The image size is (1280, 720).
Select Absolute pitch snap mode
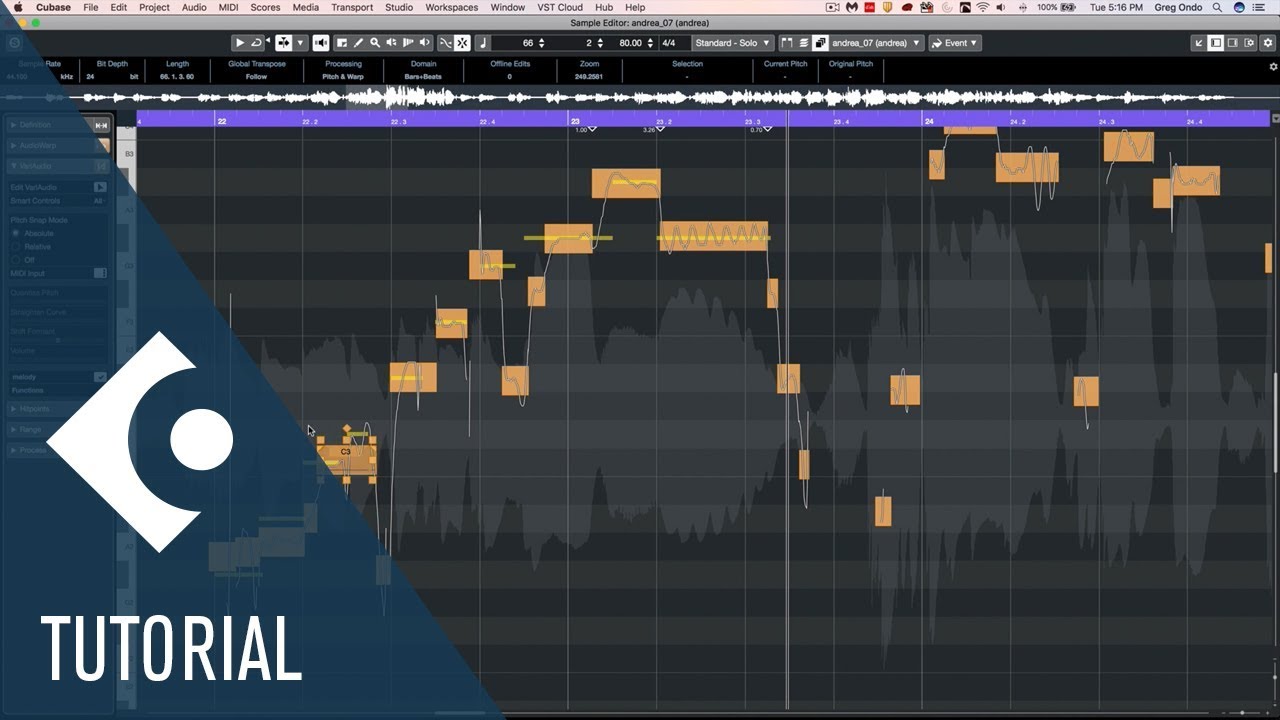pos(15,233)
